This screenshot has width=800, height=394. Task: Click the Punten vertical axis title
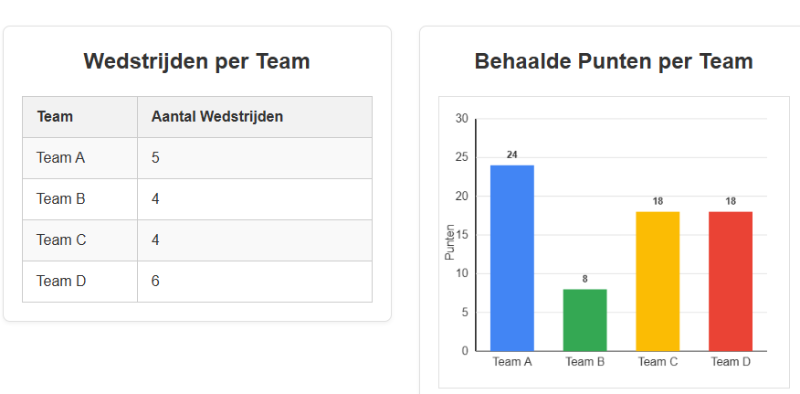pyautogui.click(x=449, y=242)
